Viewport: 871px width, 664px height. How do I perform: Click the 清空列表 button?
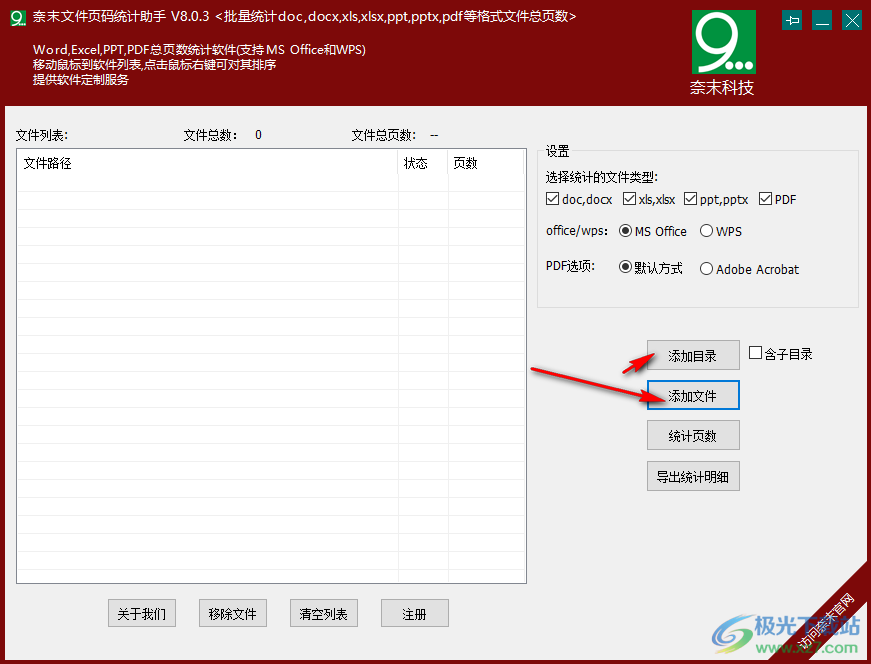coord(323,613)
